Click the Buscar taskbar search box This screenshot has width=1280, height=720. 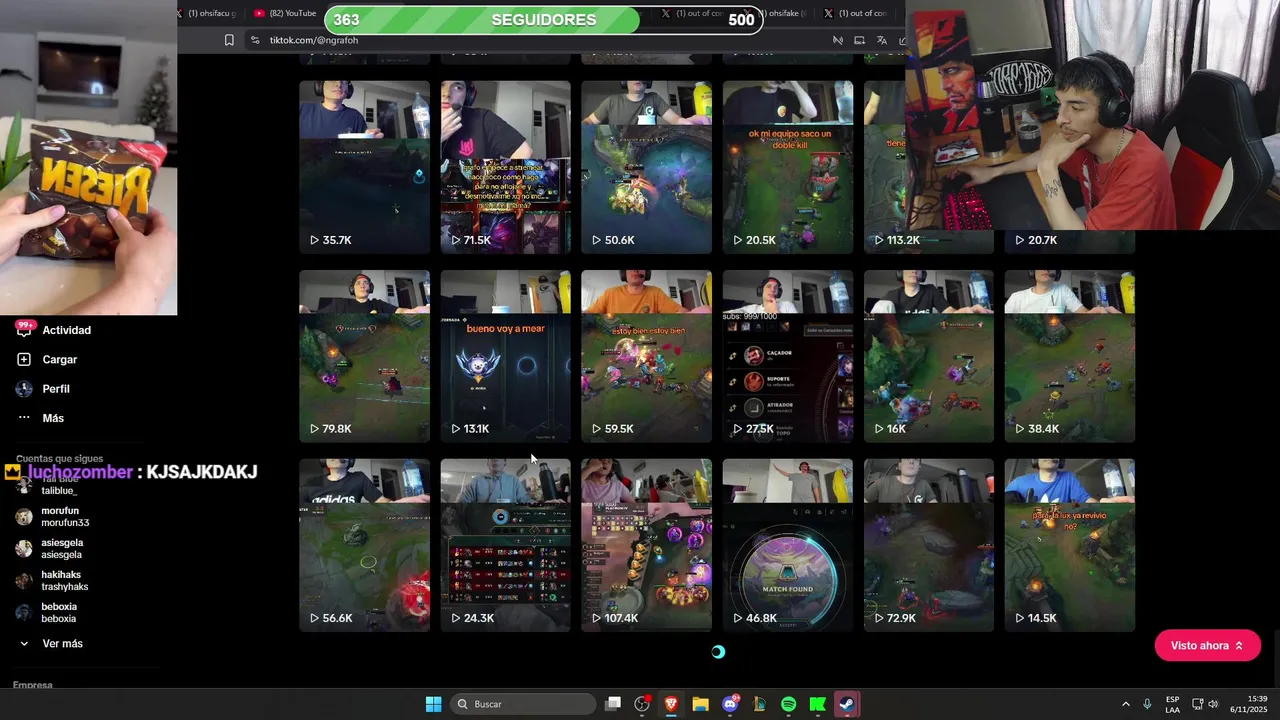523,704
